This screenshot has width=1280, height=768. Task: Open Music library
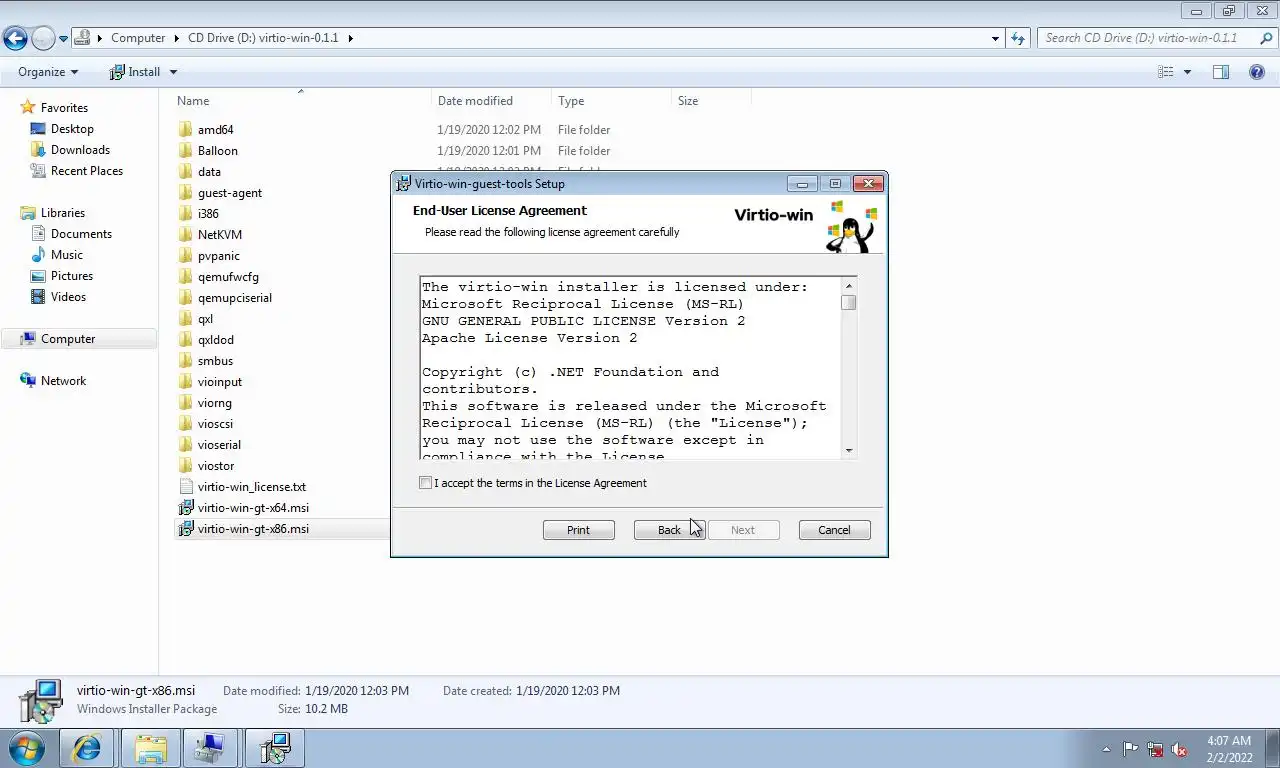coord(67,255)
